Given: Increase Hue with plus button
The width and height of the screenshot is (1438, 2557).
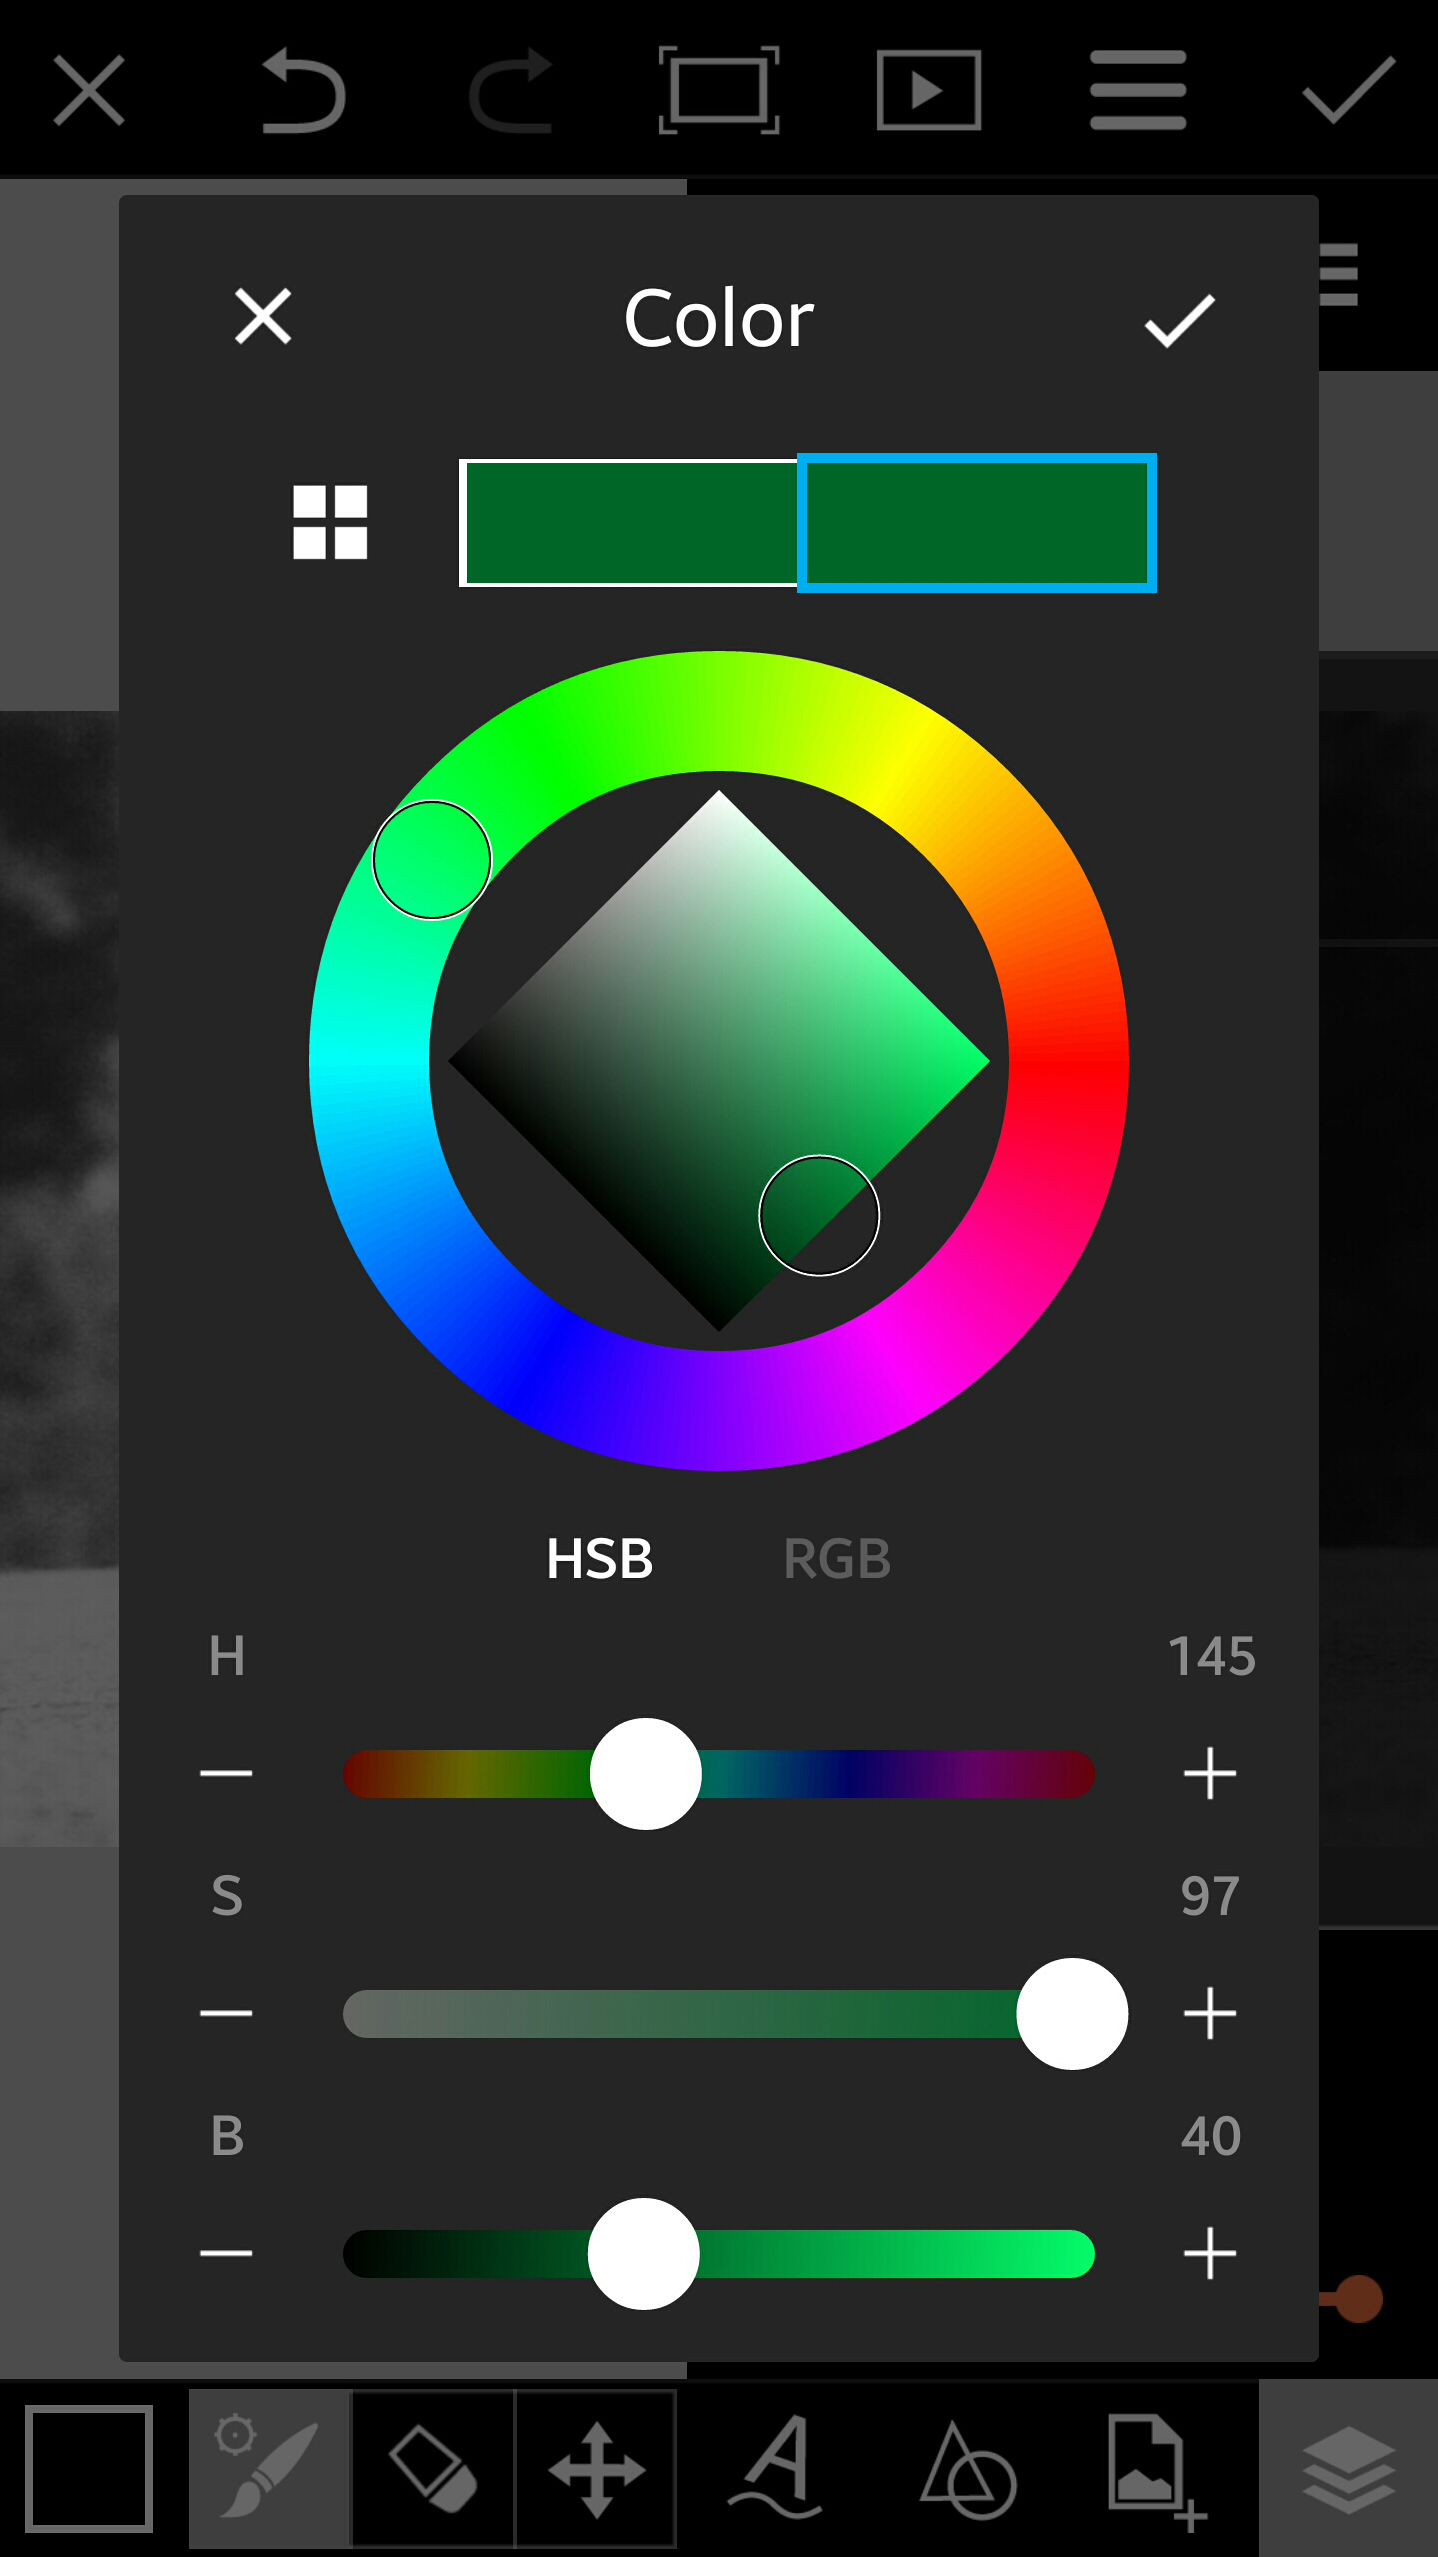Looking at the screenshot, I should [x=1210, y=1774].
